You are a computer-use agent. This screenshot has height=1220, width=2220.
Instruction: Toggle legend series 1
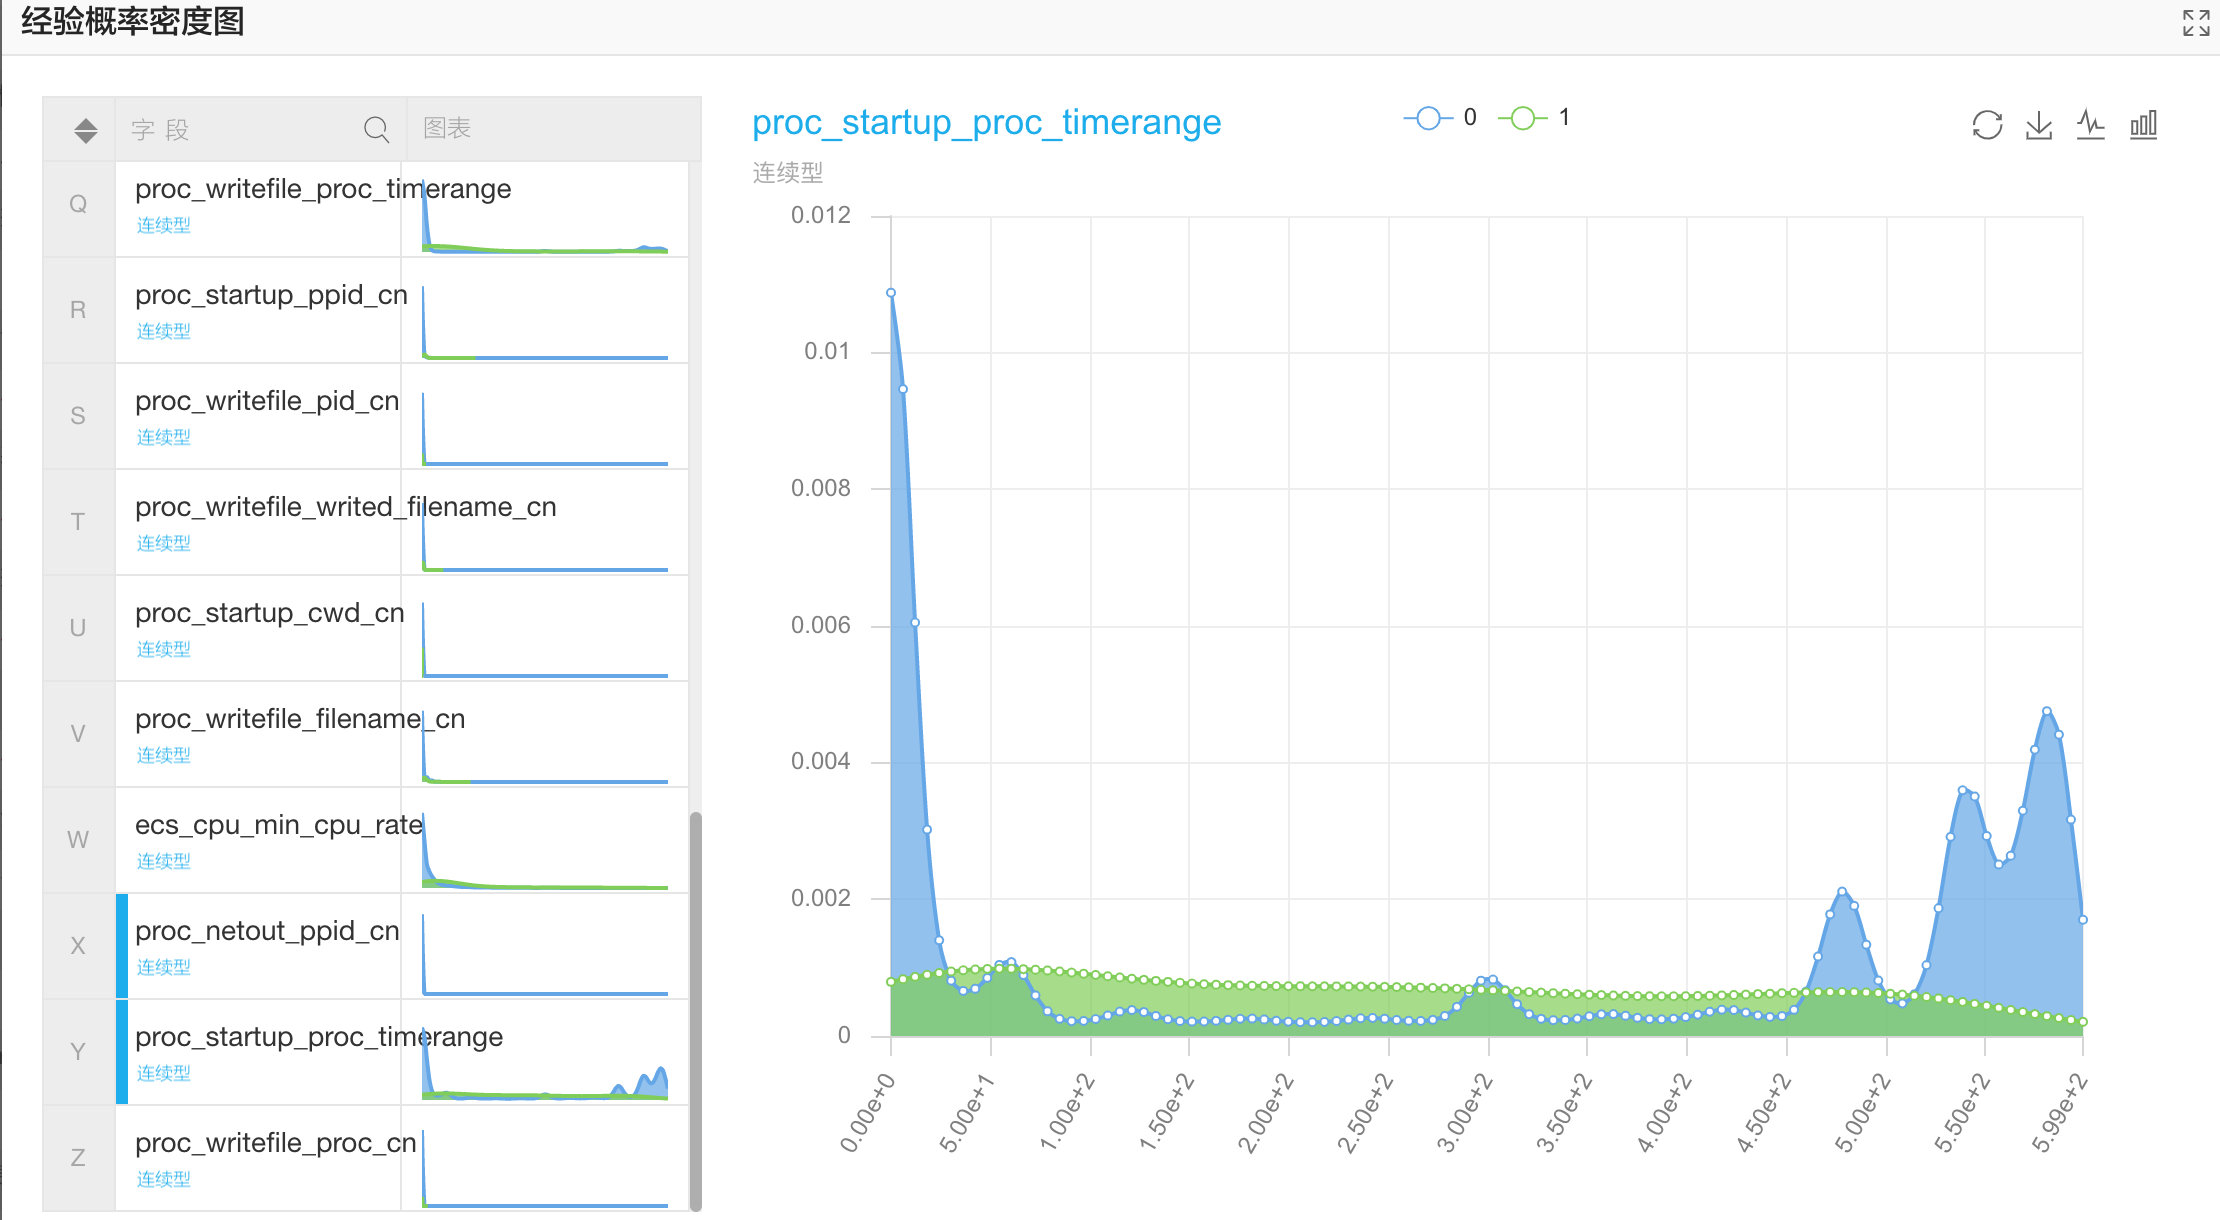[x=1534, y=118]
